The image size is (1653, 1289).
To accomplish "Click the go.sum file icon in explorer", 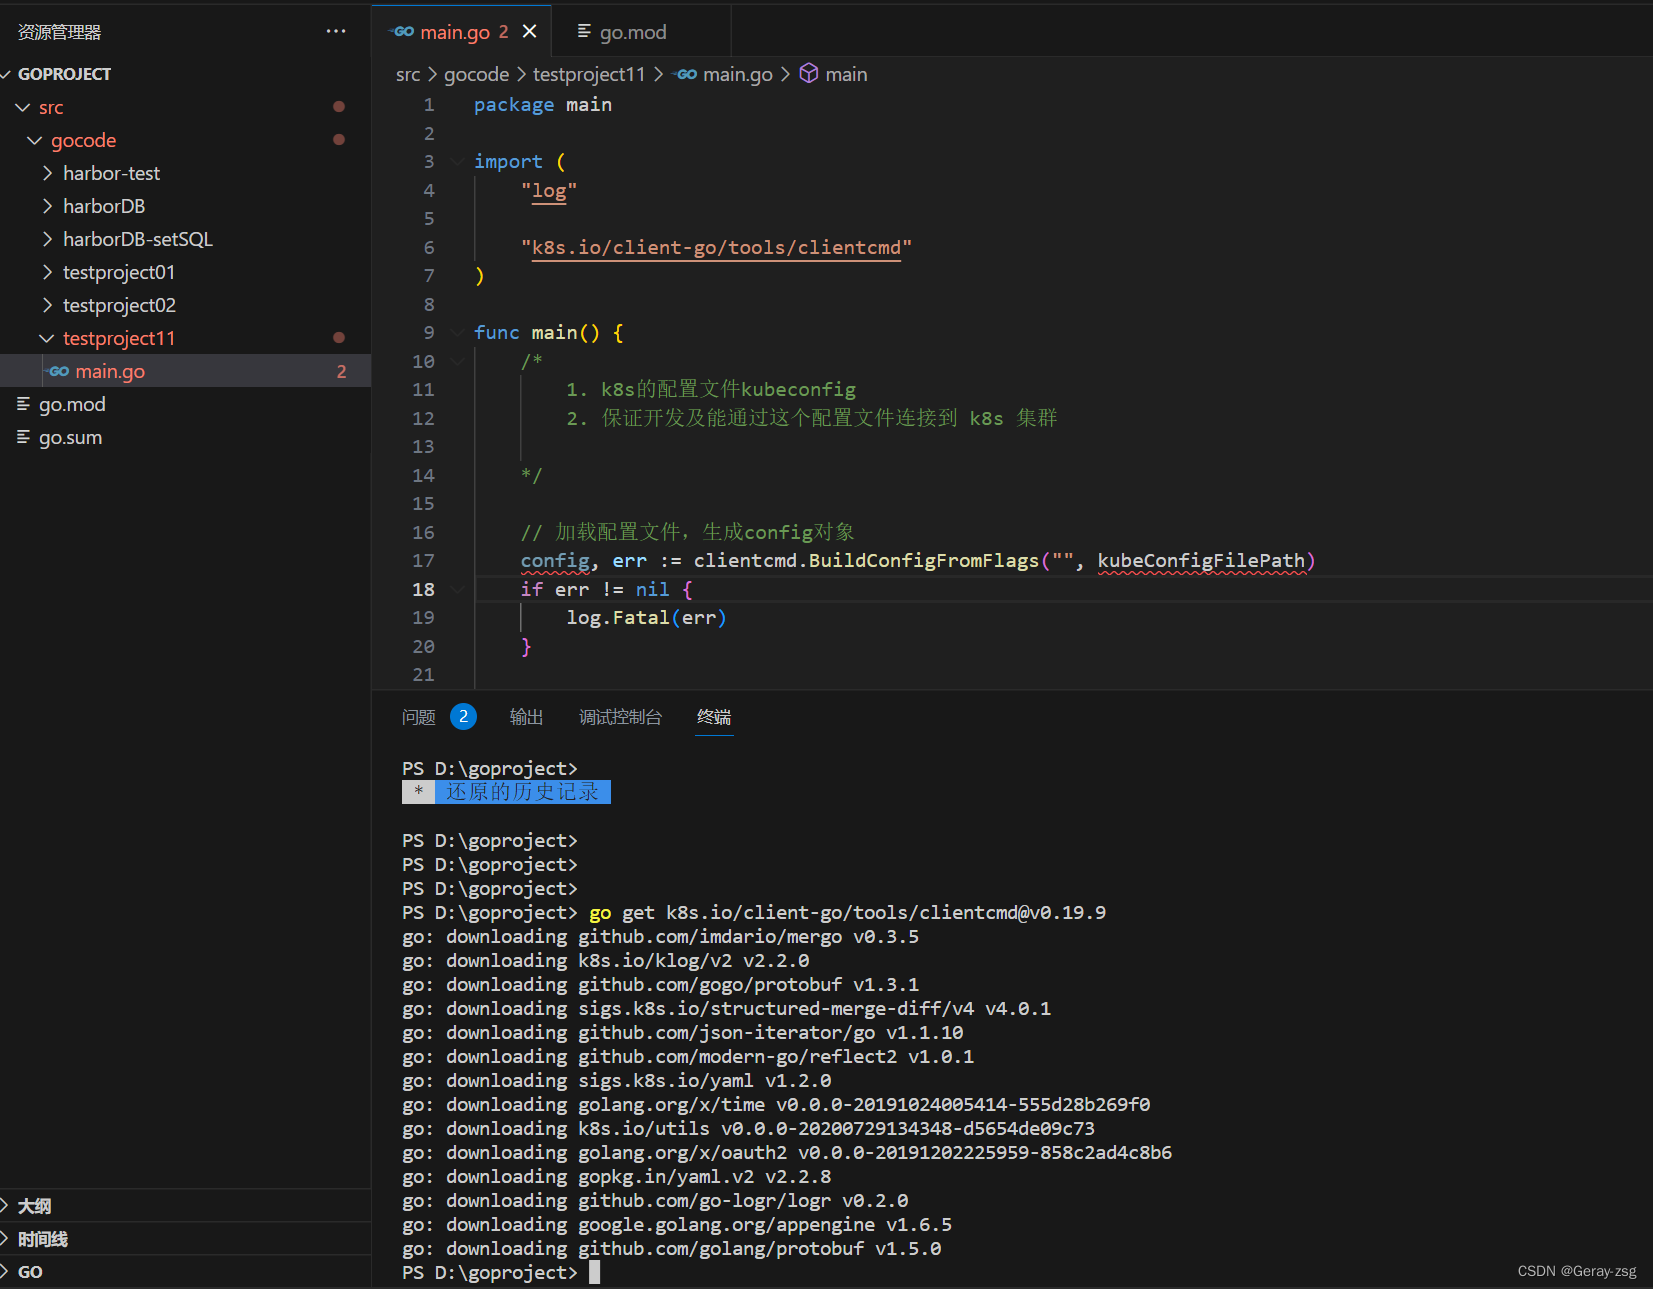I will click(x=23, y=437).
